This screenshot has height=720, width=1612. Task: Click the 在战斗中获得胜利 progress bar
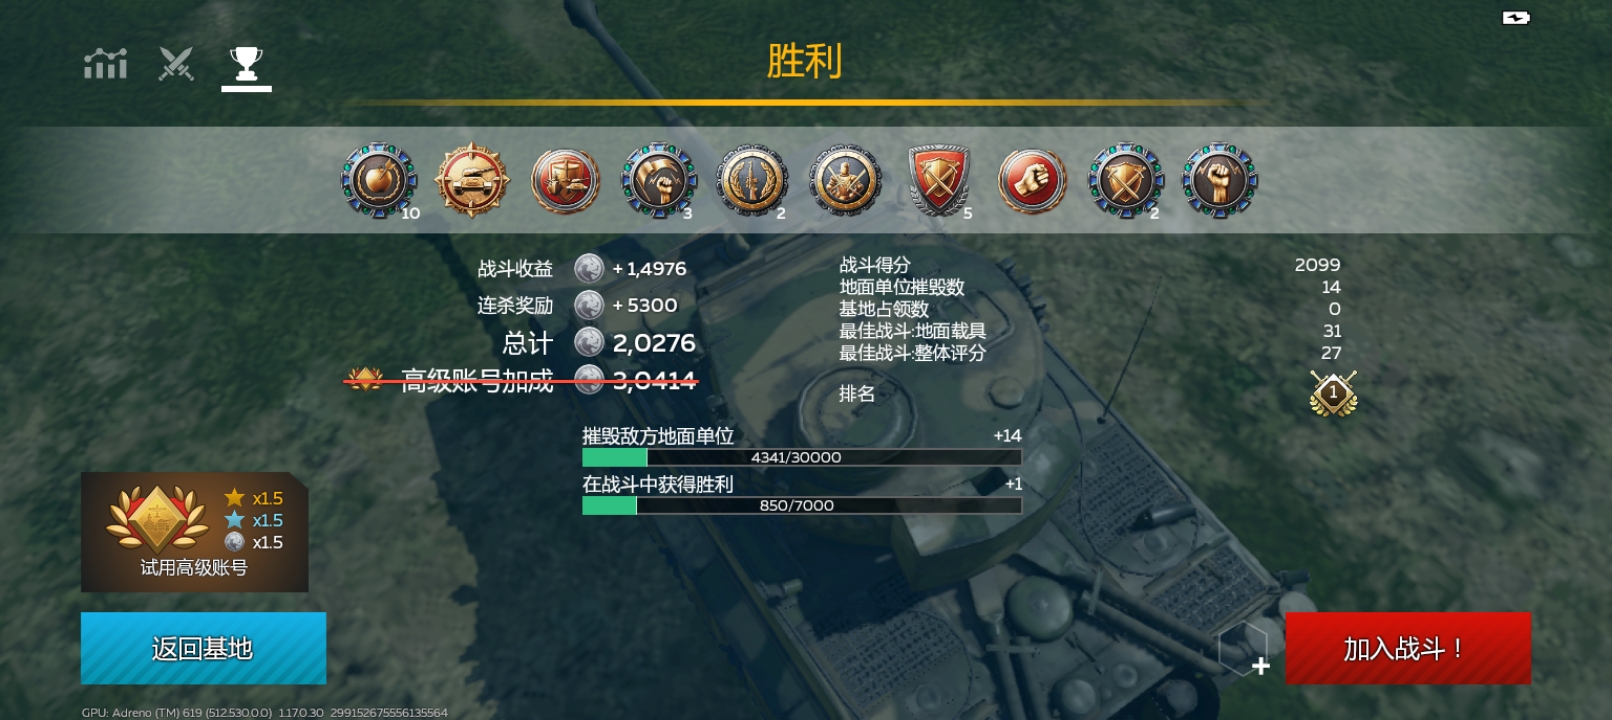click(x=802, y=505)
